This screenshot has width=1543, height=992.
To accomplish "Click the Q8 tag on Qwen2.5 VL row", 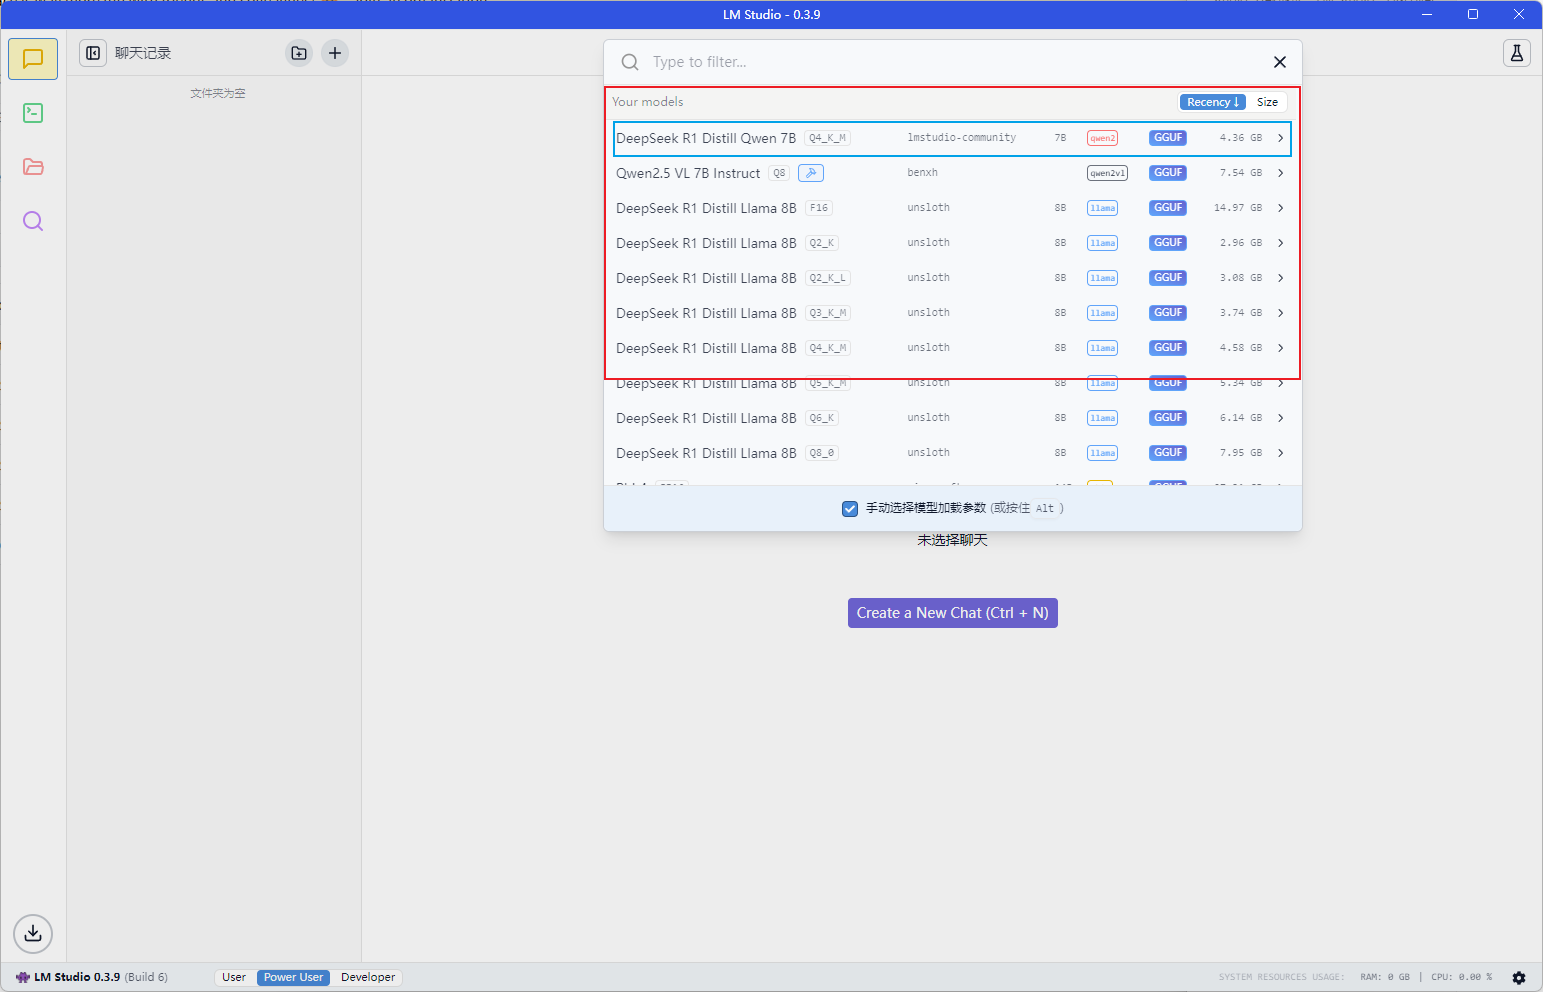I will [779, 173].
